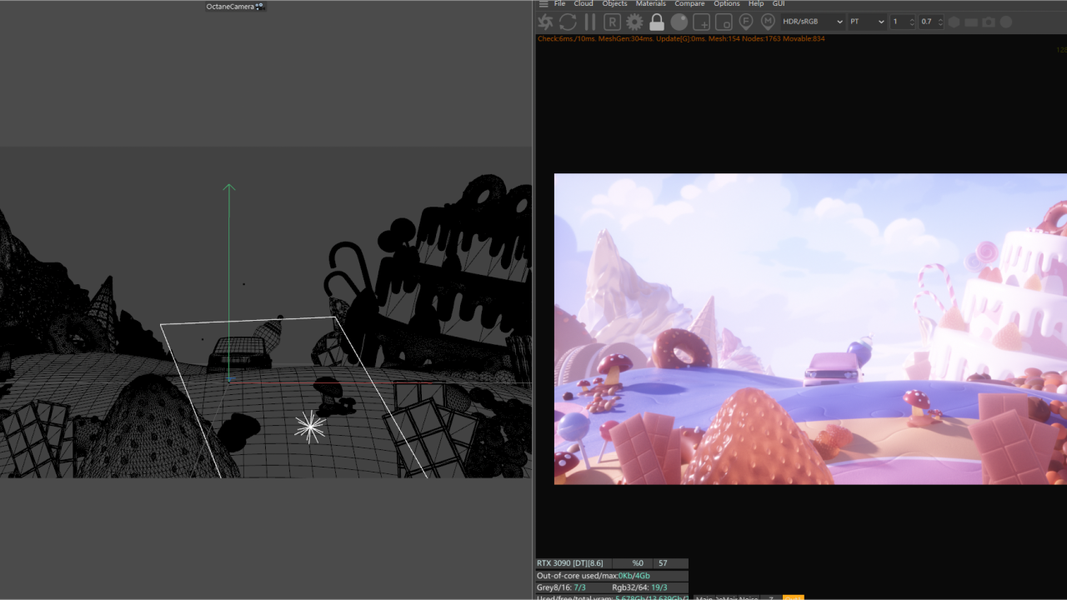Open the Help menu

tap(755, 3)
